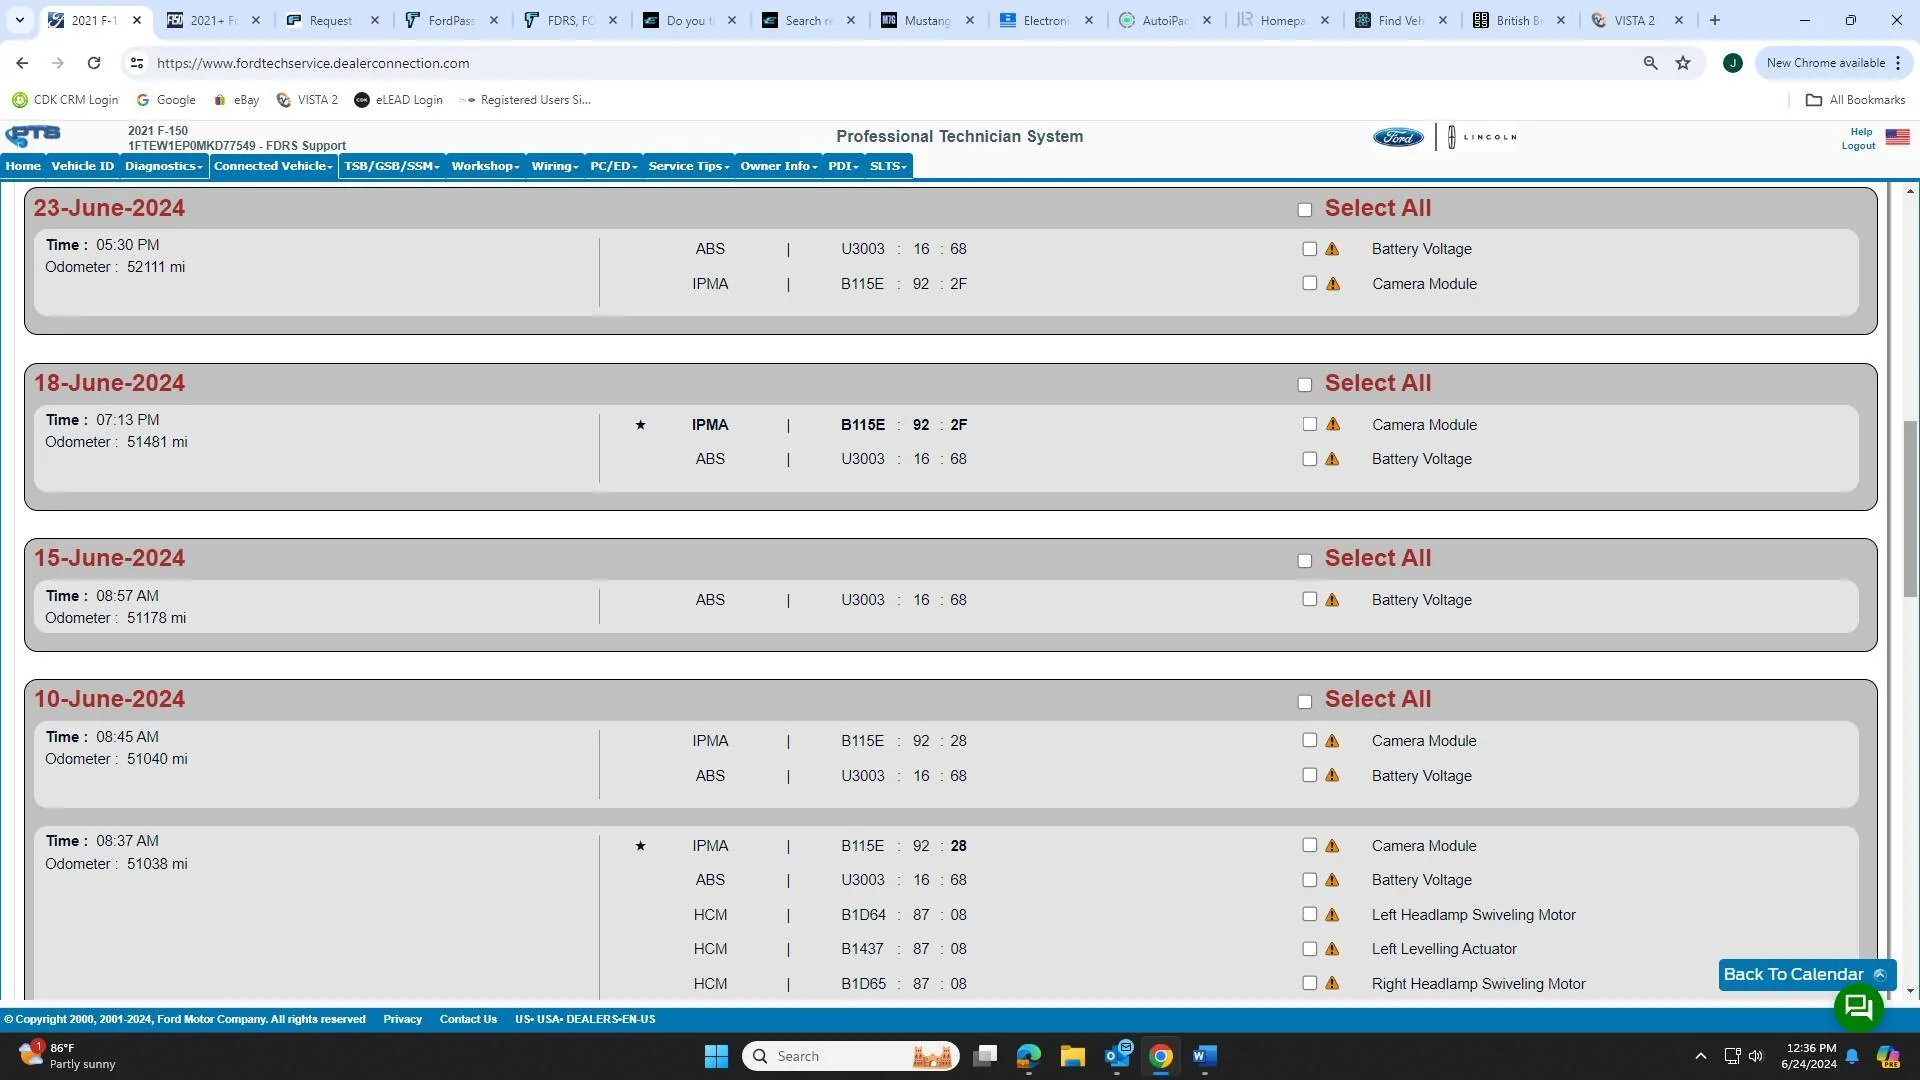Viewport: 1920px width, 1080px height.
Task: Click the PTS logo icon
Action: pyautogui.click(x=33, y=136)
